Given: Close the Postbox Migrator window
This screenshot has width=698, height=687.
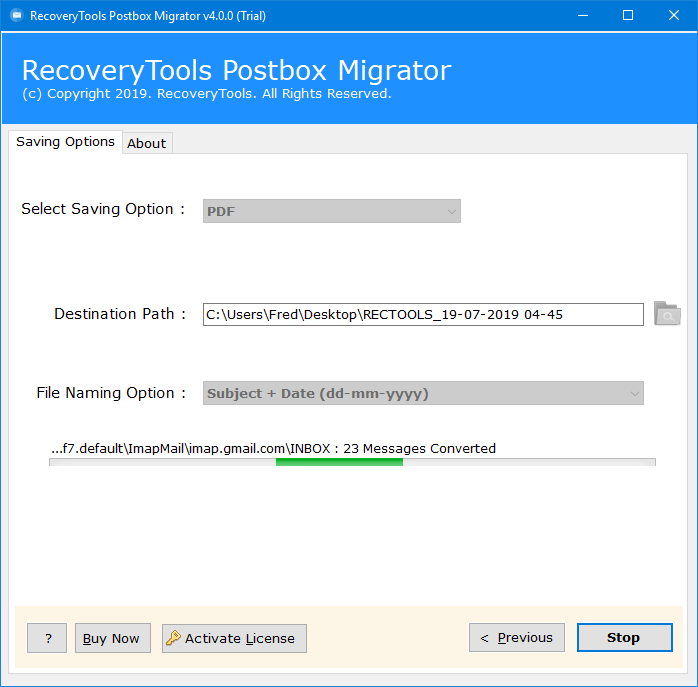Looking at the screenshot, I should pos(674,16).
